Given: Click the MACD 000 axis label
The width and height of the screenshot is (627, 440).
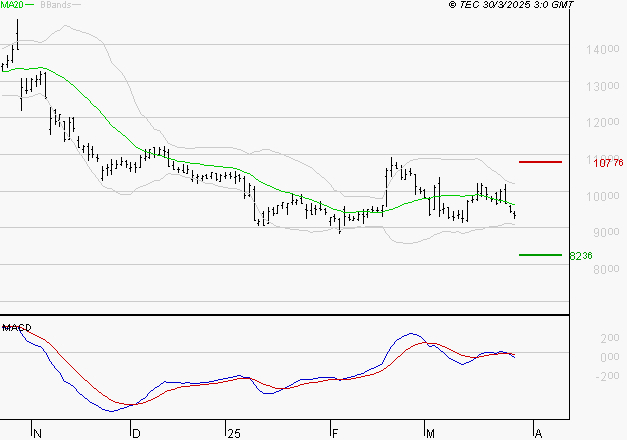Looking at the screenshot, I should click(x=610, y=356).
